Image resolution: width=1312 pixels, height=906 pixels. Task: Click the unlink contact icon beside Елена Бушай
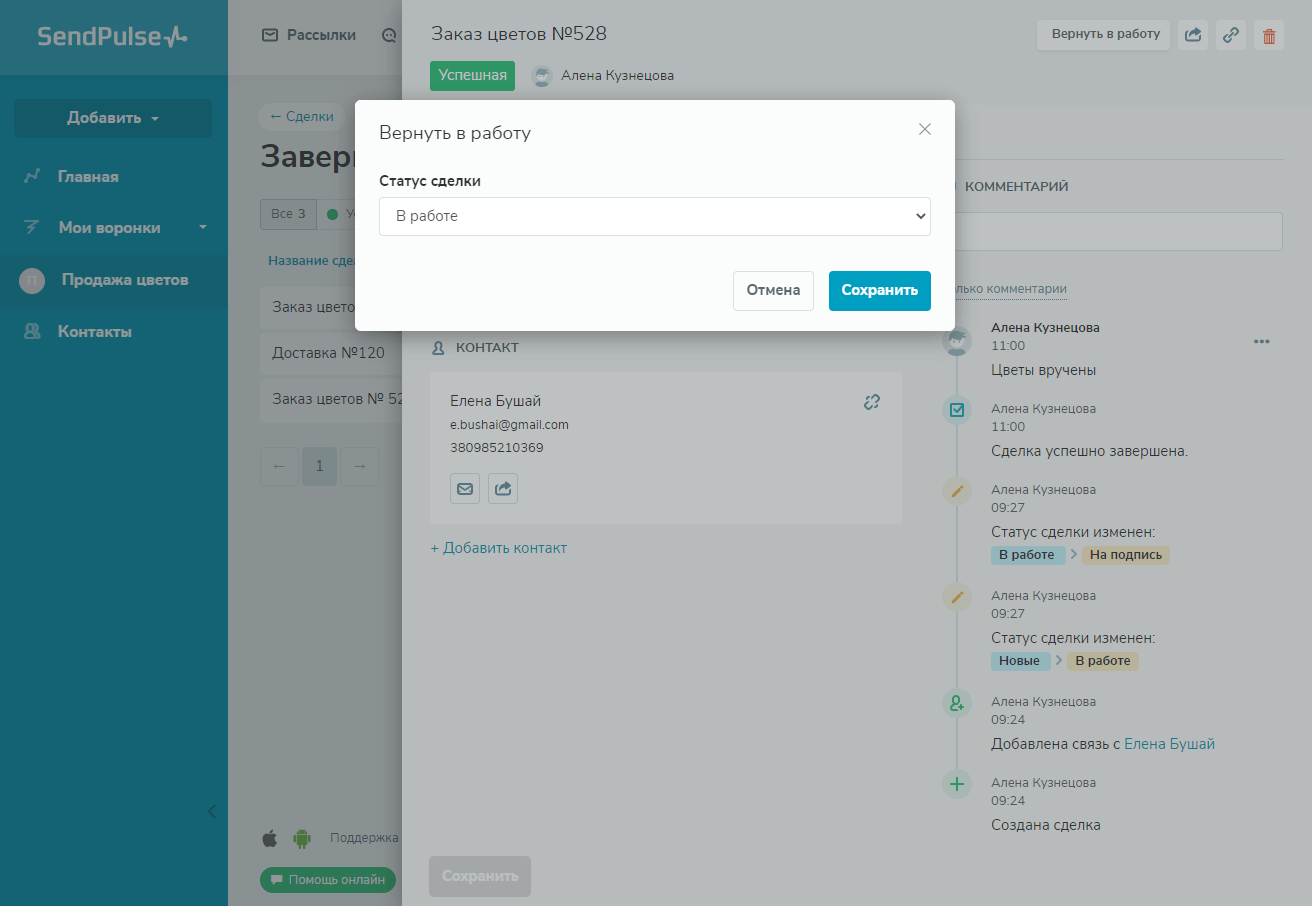872,402
